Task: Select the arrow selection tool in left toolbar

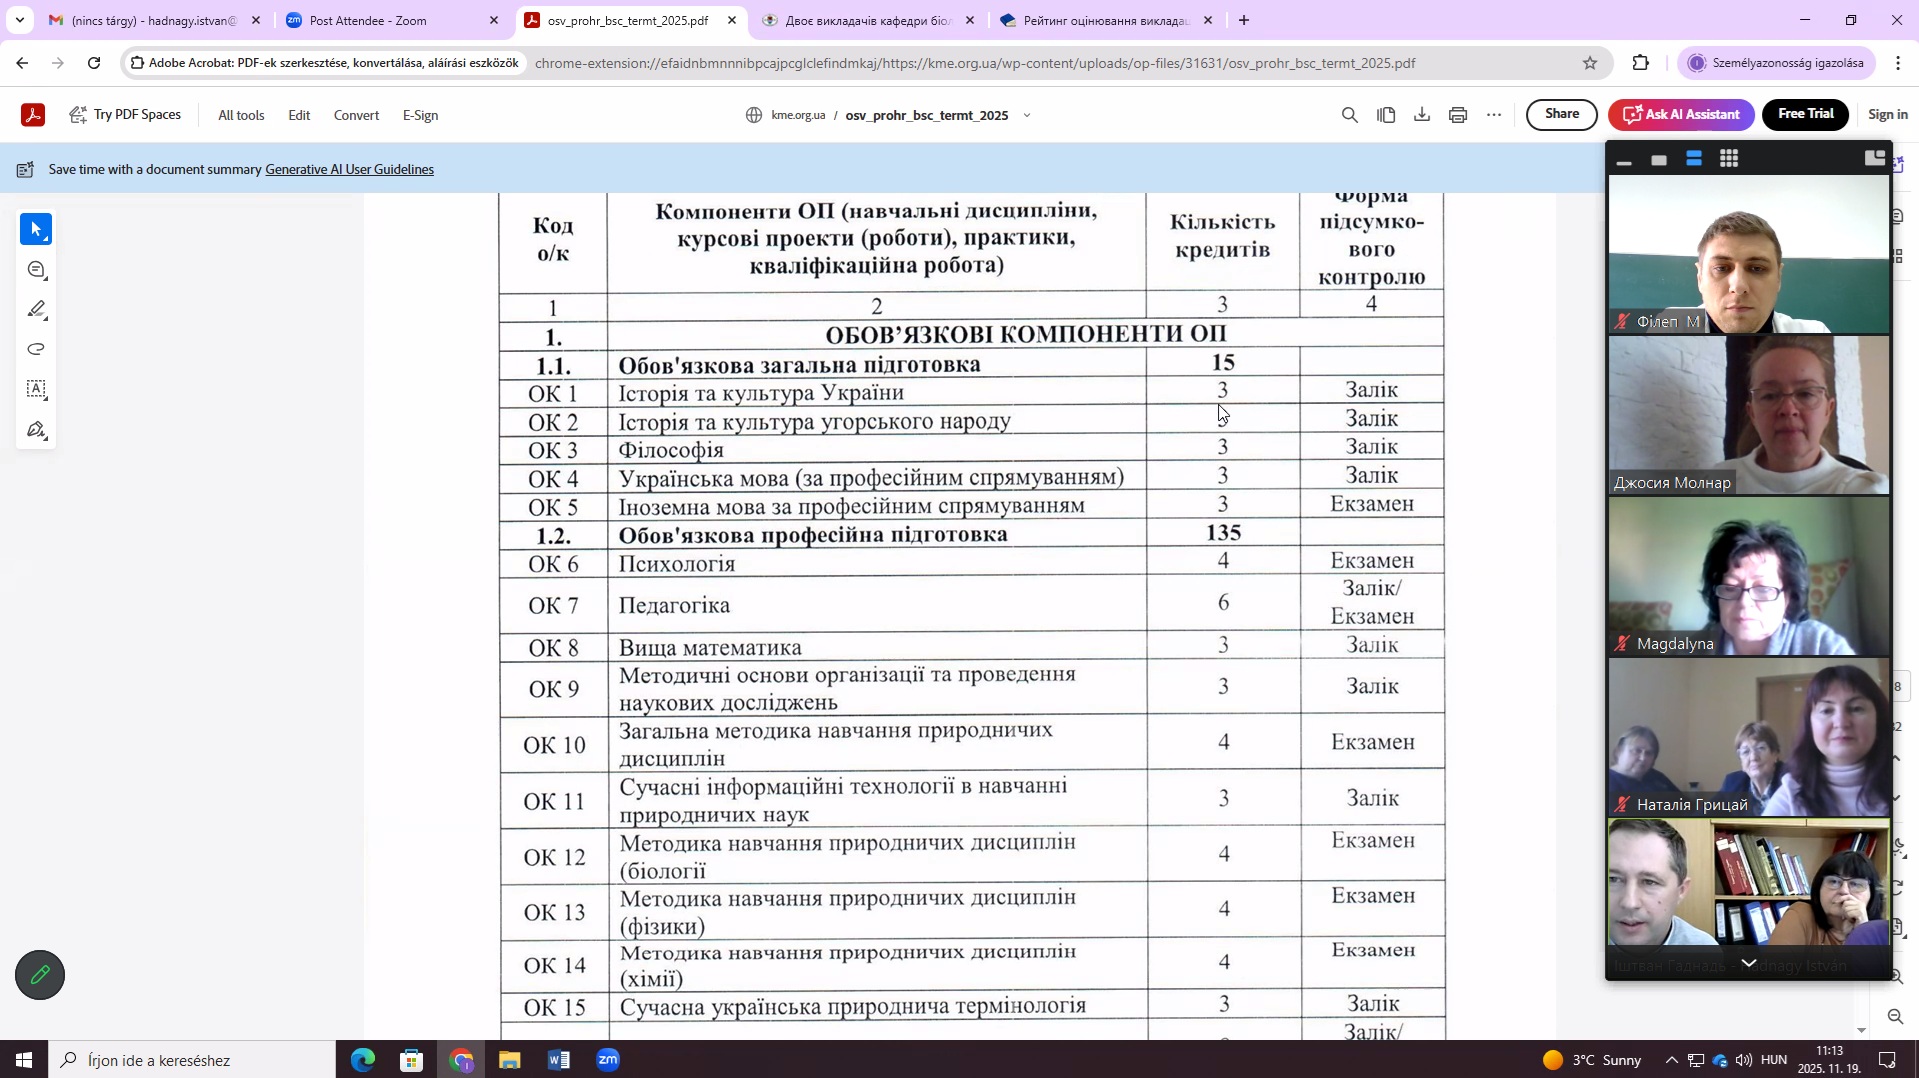Action: [36, 230]
